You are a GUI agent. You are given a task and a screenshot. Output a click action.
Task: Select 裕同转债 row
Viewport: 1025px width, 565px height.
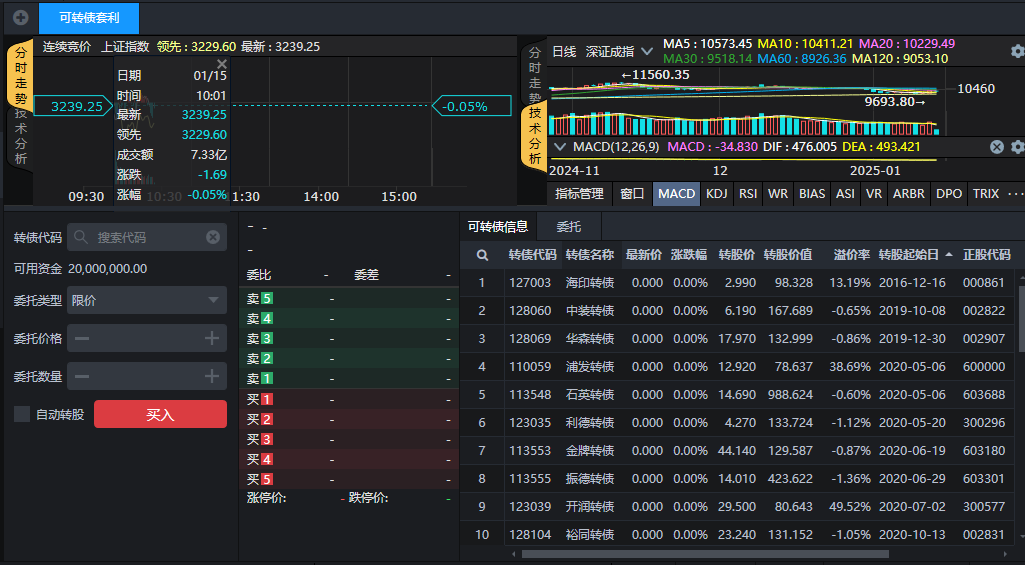point(739,534)
